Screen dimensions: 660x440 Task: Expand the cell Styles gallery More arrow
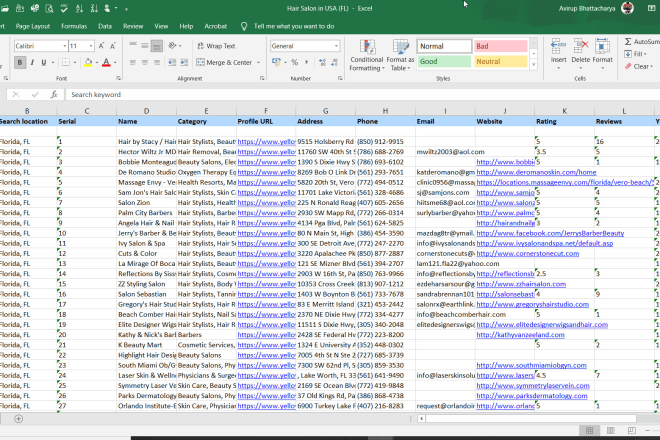534,64
